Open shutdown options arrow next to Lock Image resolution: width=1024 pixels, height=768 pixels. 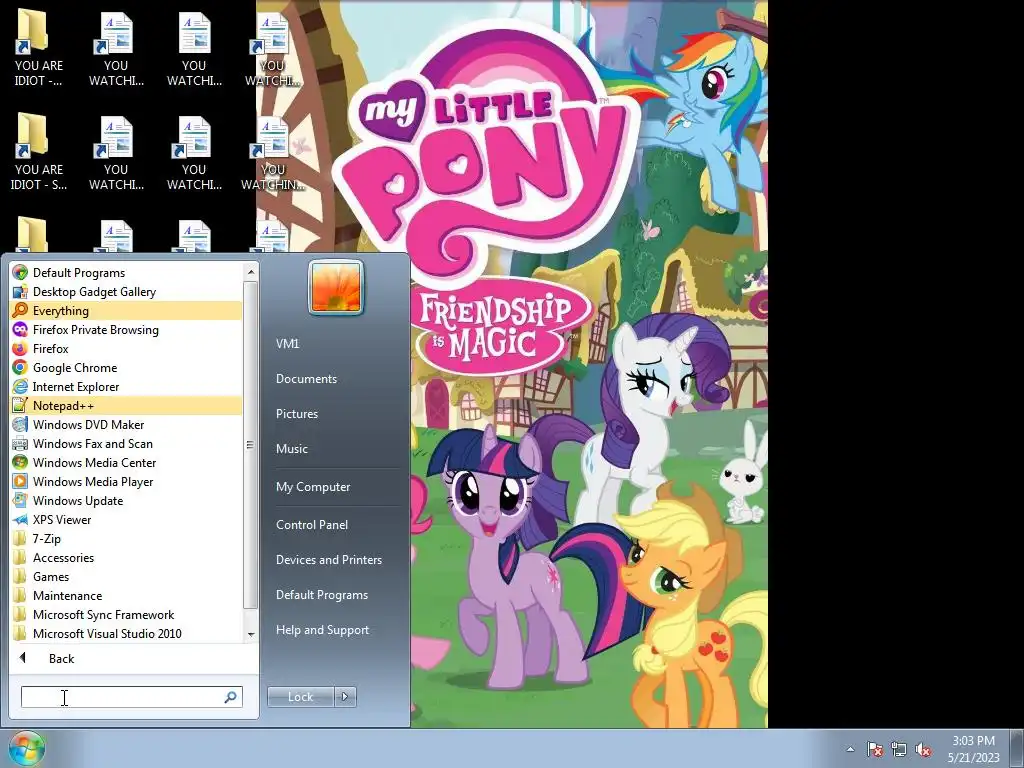point(345,697)
